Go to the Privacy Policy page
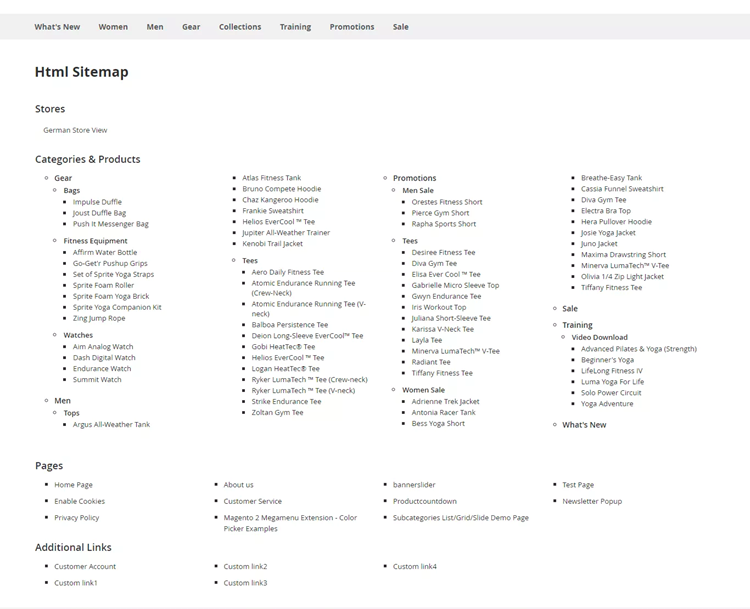The image size is (750, 609). [77, 518]
